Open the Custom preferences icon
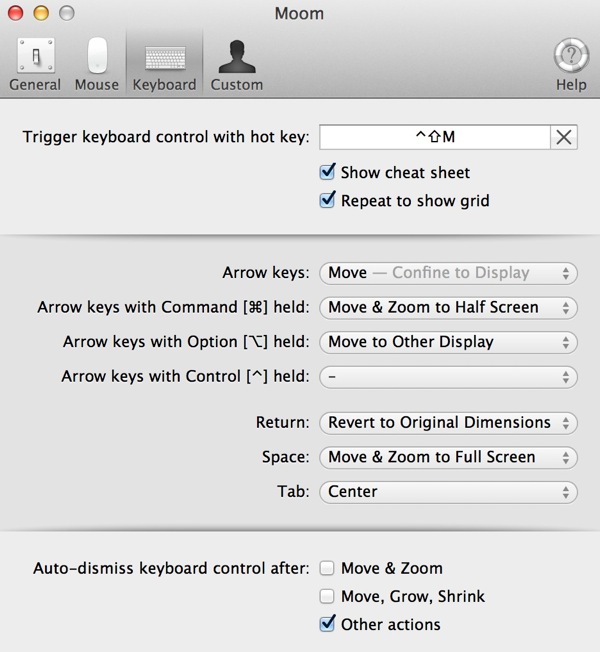Screen dimensions: 600x652 tap(237, 65)
